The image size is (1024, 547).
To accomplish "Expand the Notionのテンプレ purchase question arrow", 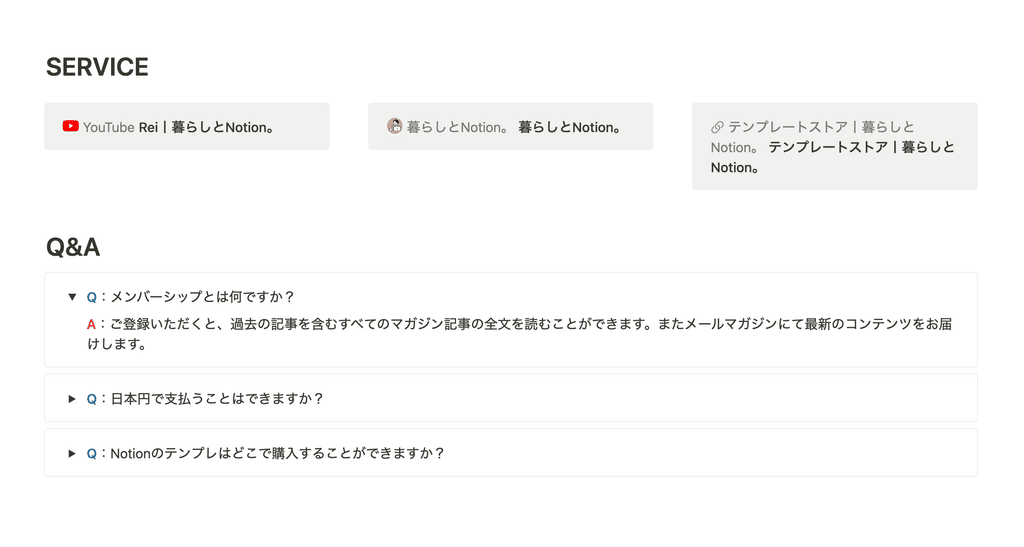I will pos(72,454).
